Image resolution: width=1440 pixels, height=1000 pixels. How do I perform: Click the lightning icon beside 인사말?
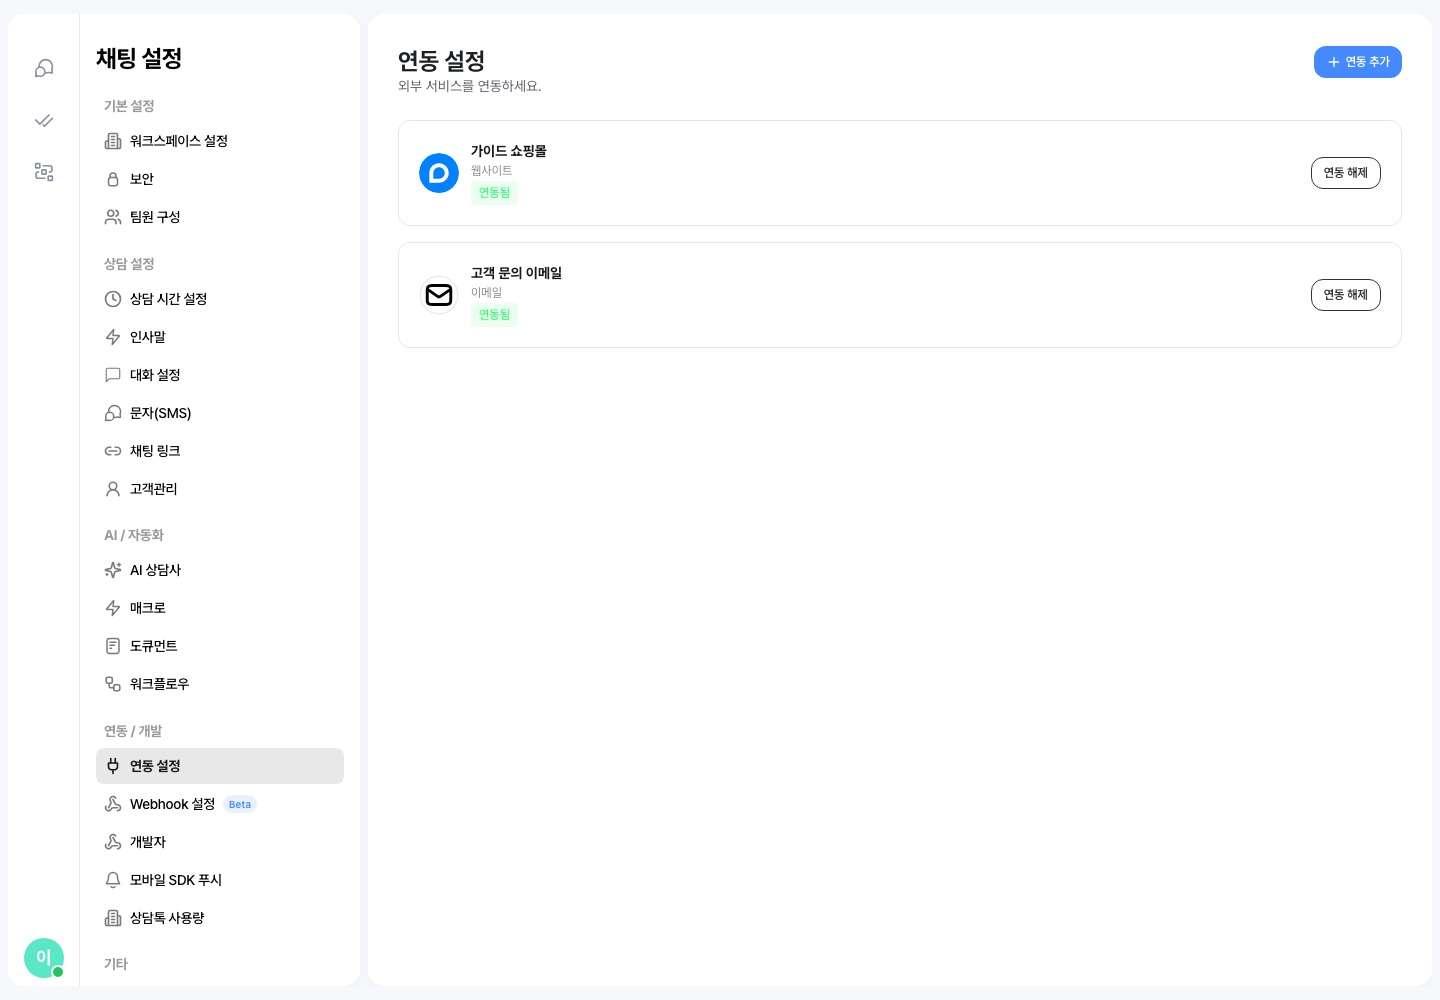[113, 337]
